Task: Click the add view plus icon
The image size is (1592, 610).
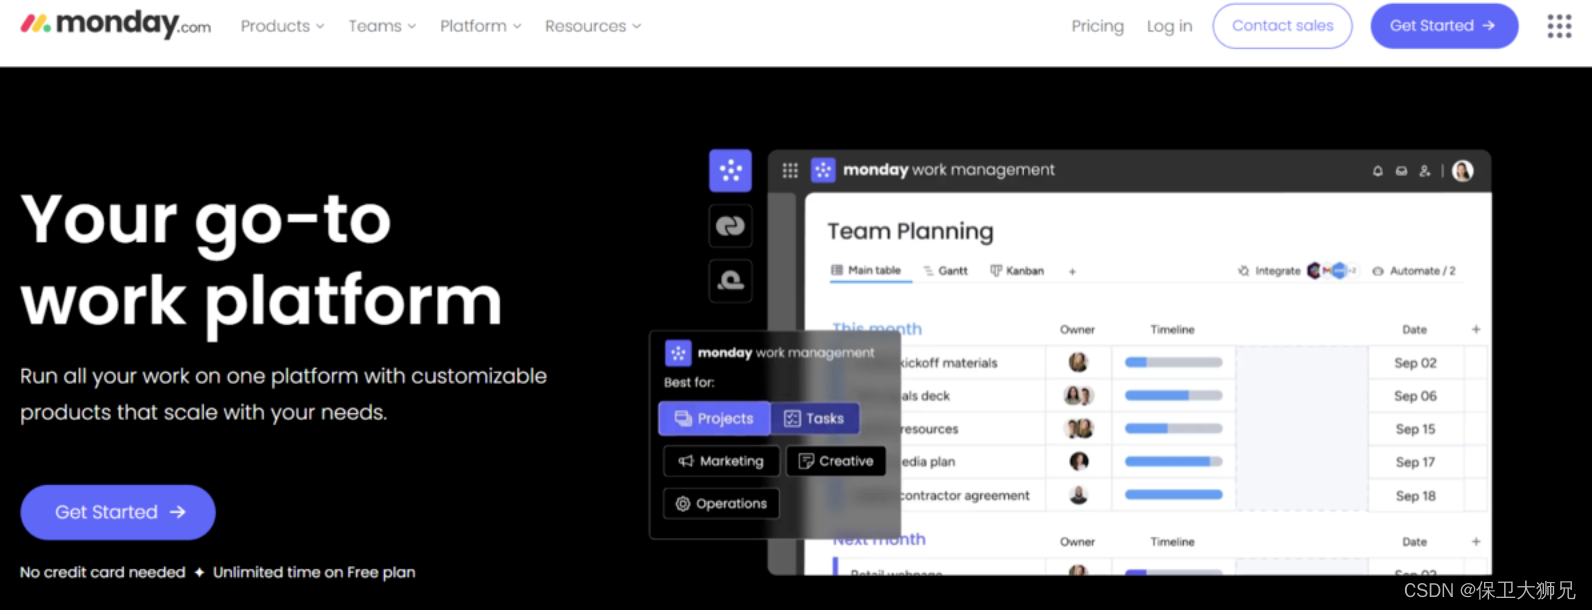Action: (1072, 271)
